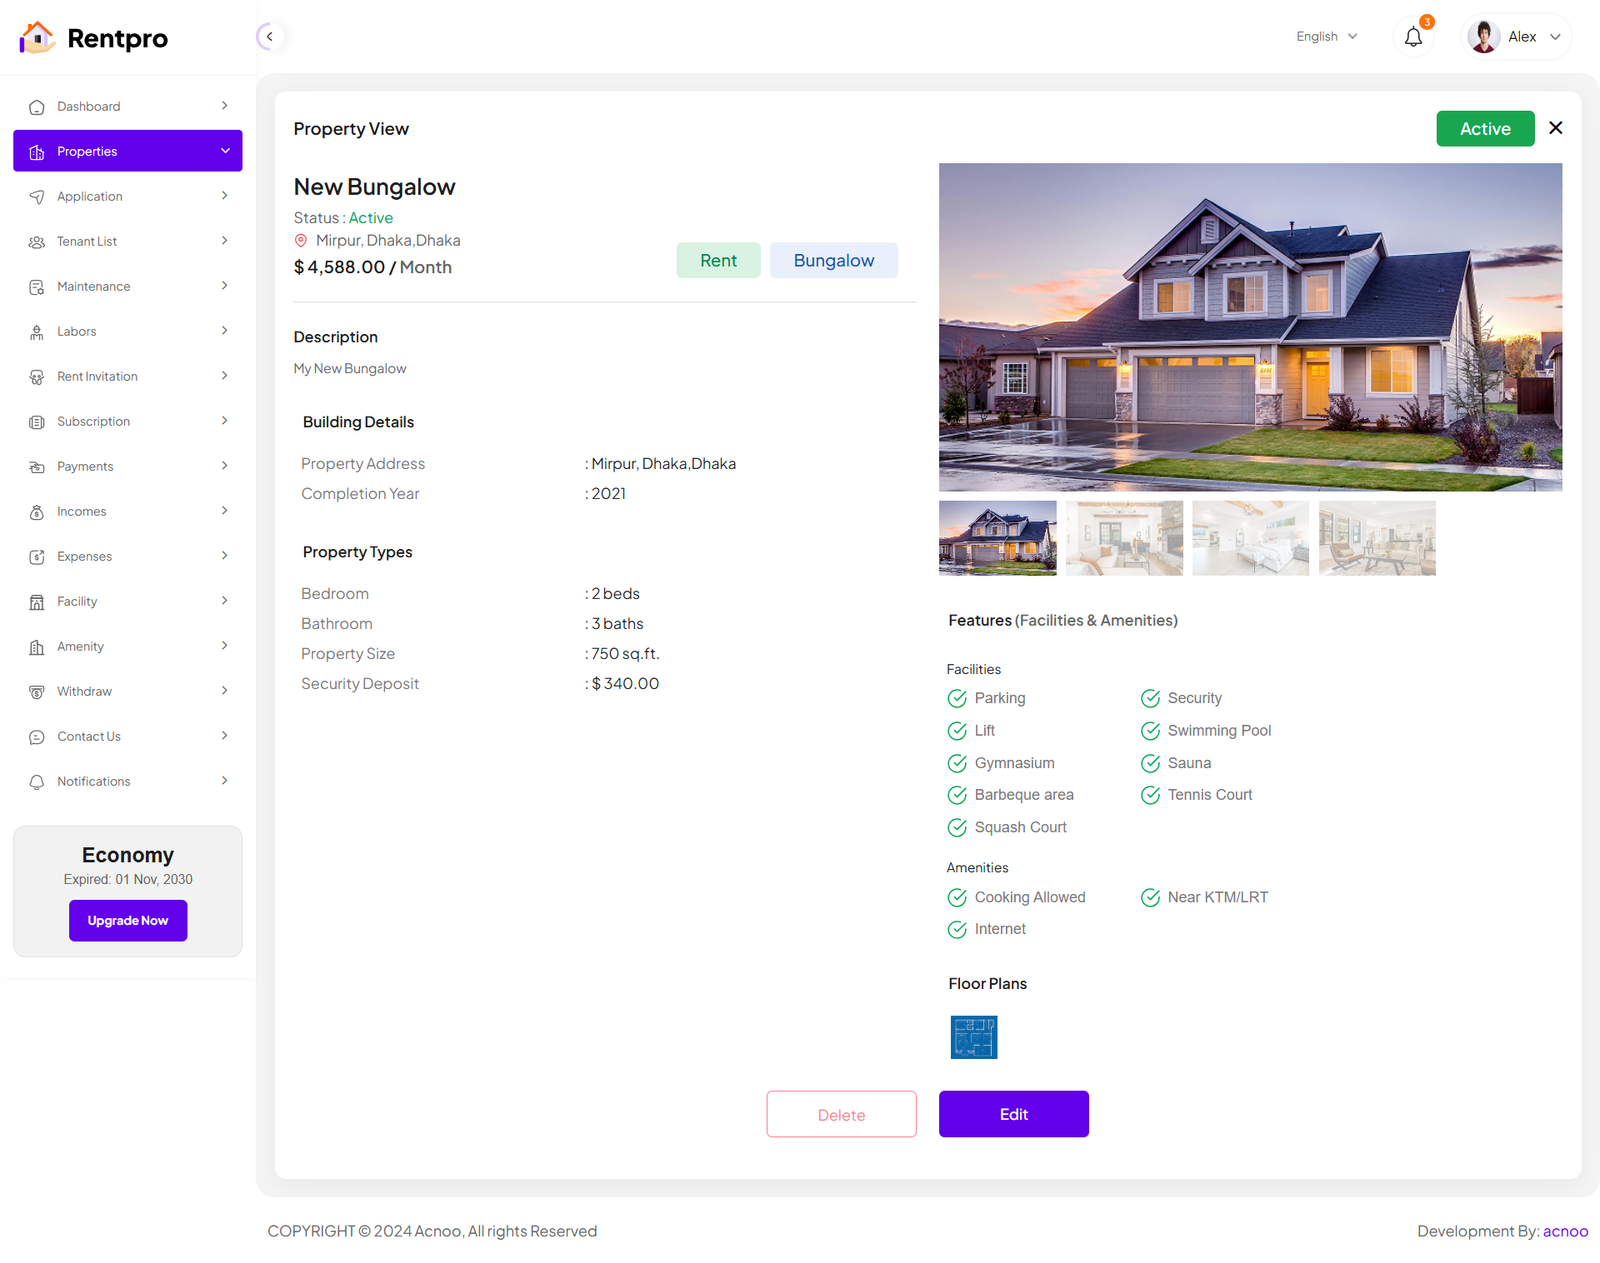
Task: Click the Maintenance icon in the sidebar
Action: pos(37,287)
